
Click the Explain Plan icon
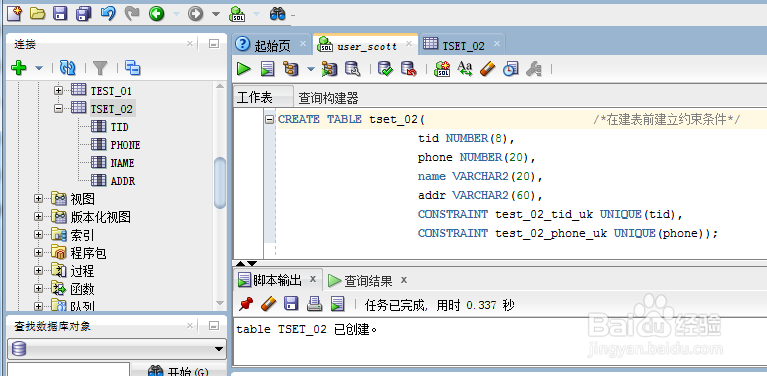click(291, 69)
